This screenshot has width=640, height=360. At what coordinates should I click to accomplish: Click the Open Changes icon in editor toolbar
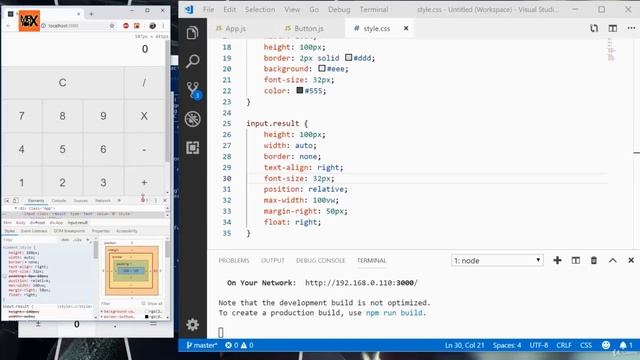coord(594,28)
